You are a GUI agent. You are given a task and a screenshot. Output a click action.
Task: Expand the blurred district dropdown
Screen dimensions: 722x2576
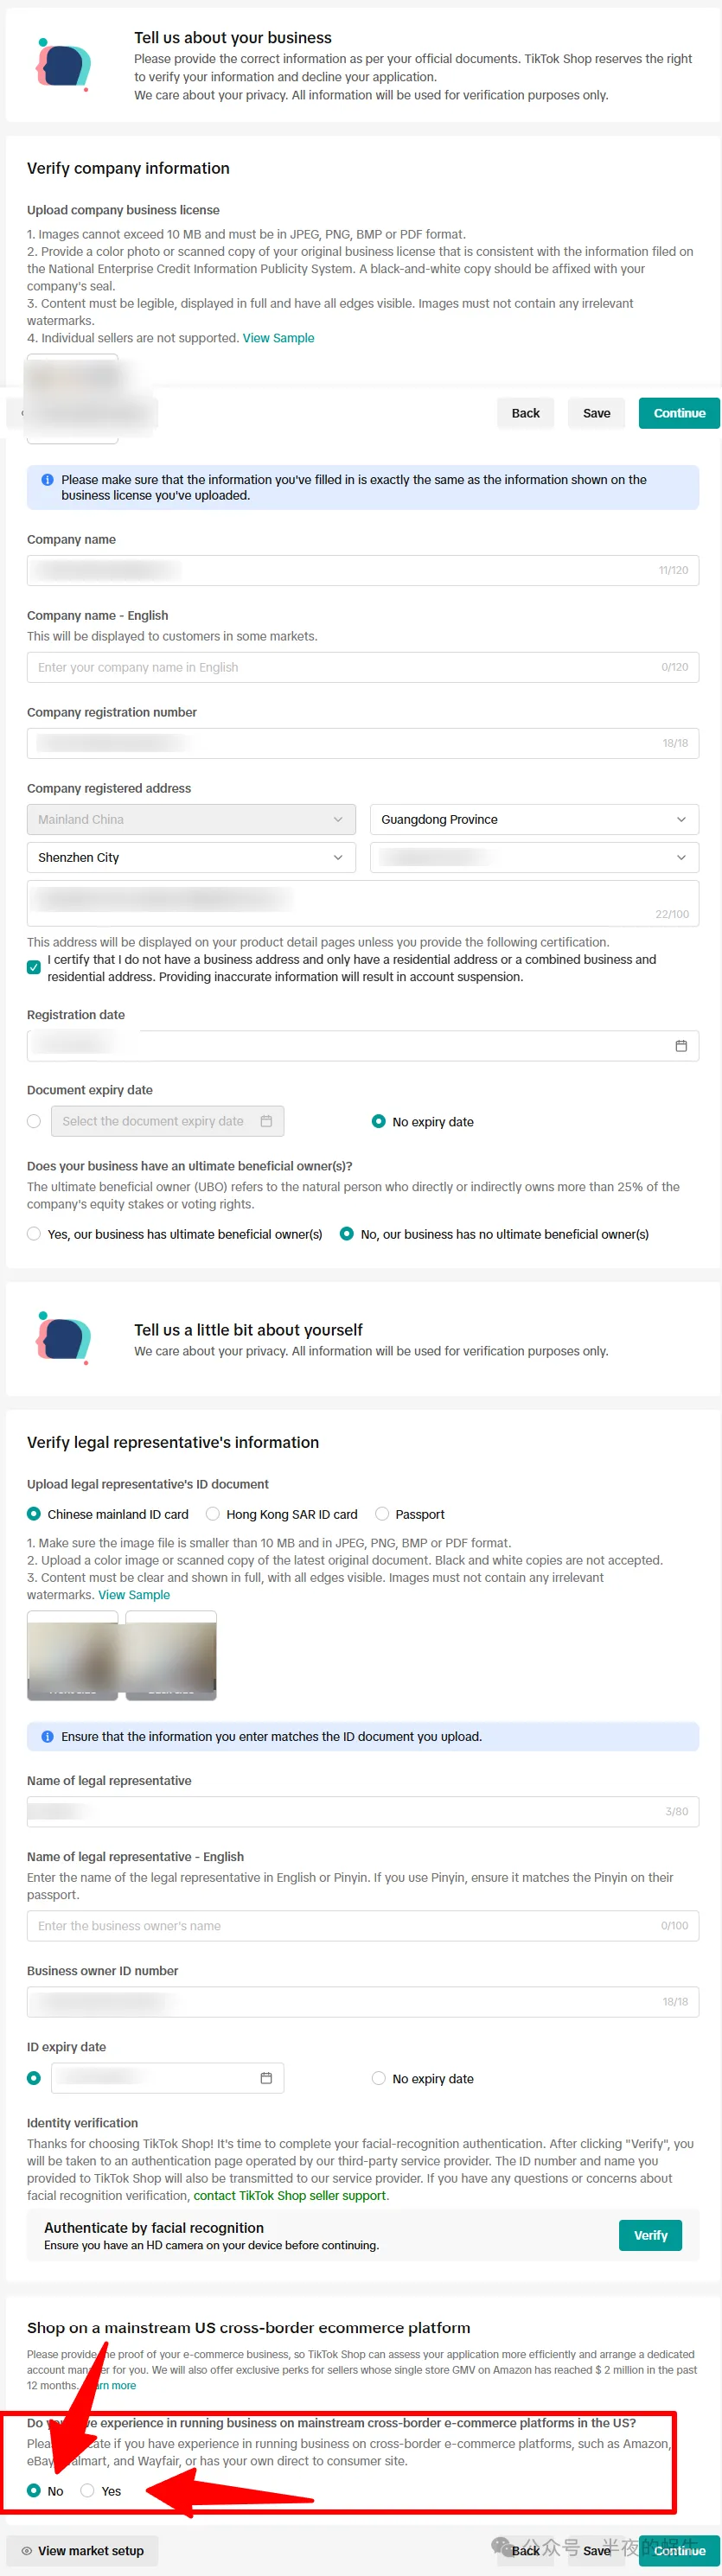[534, 858]
